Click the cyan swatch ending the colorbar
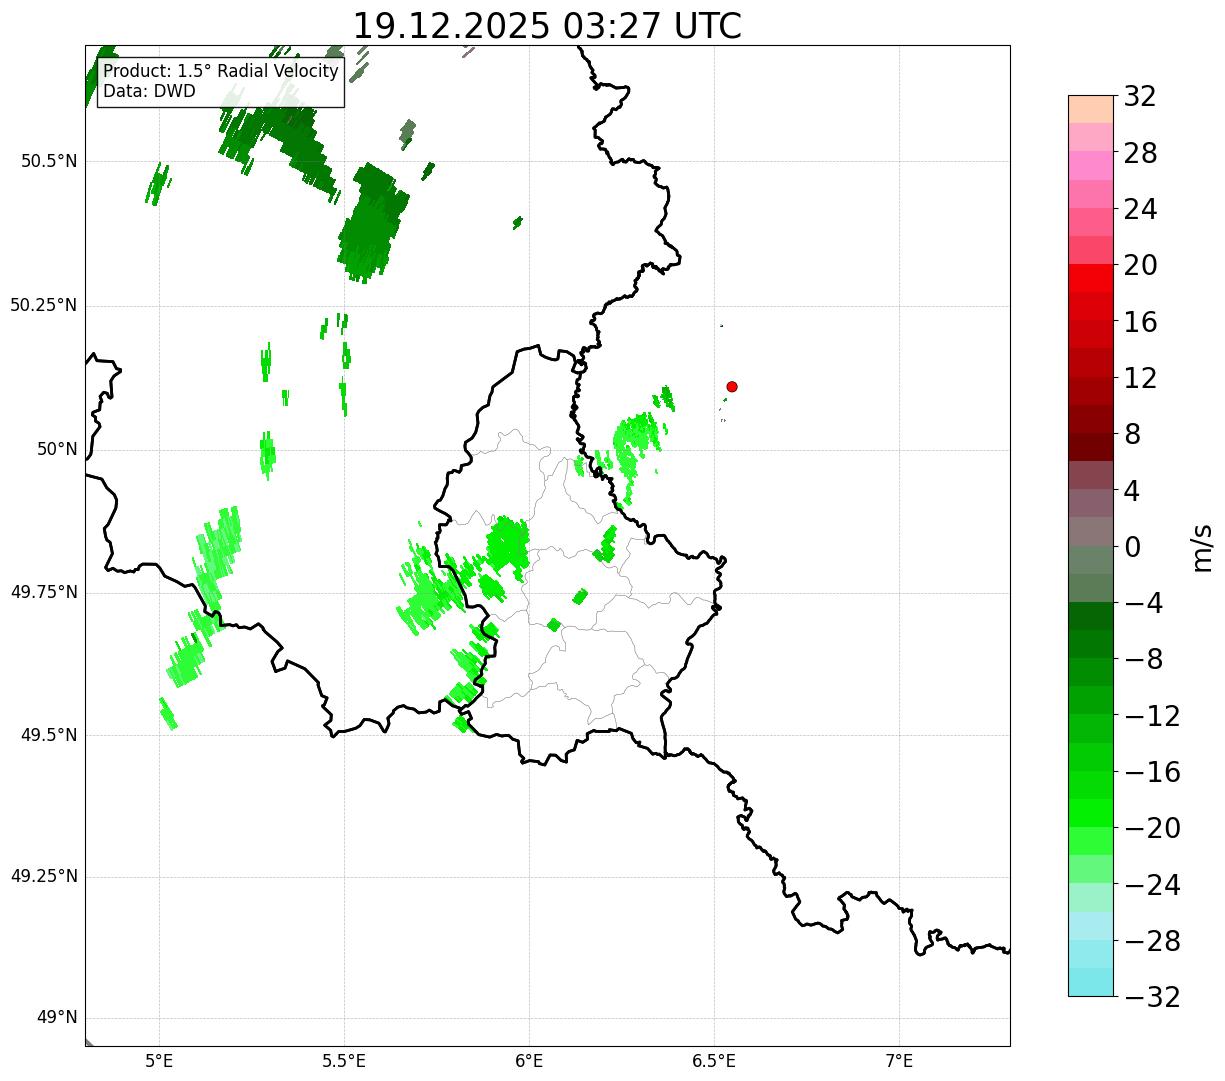The width and height of the screenshot is (1225, 1081). click(1091, 982)
